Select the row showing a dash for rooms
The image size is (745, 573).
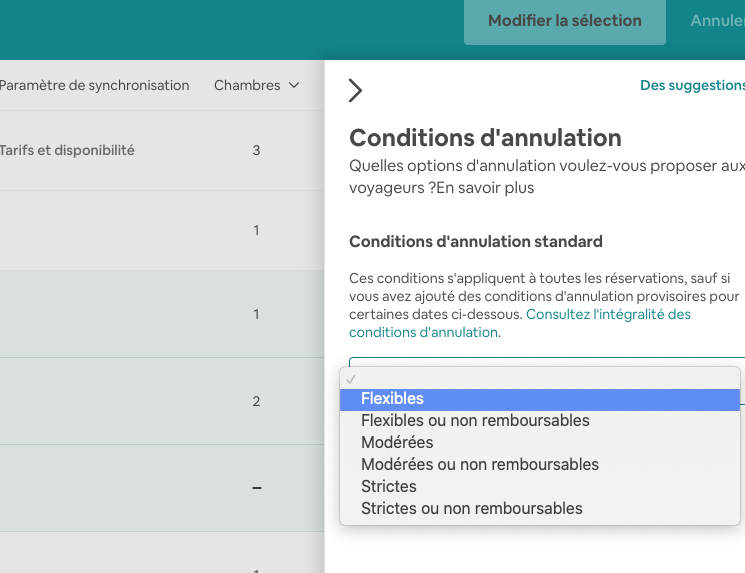(160, 488)
